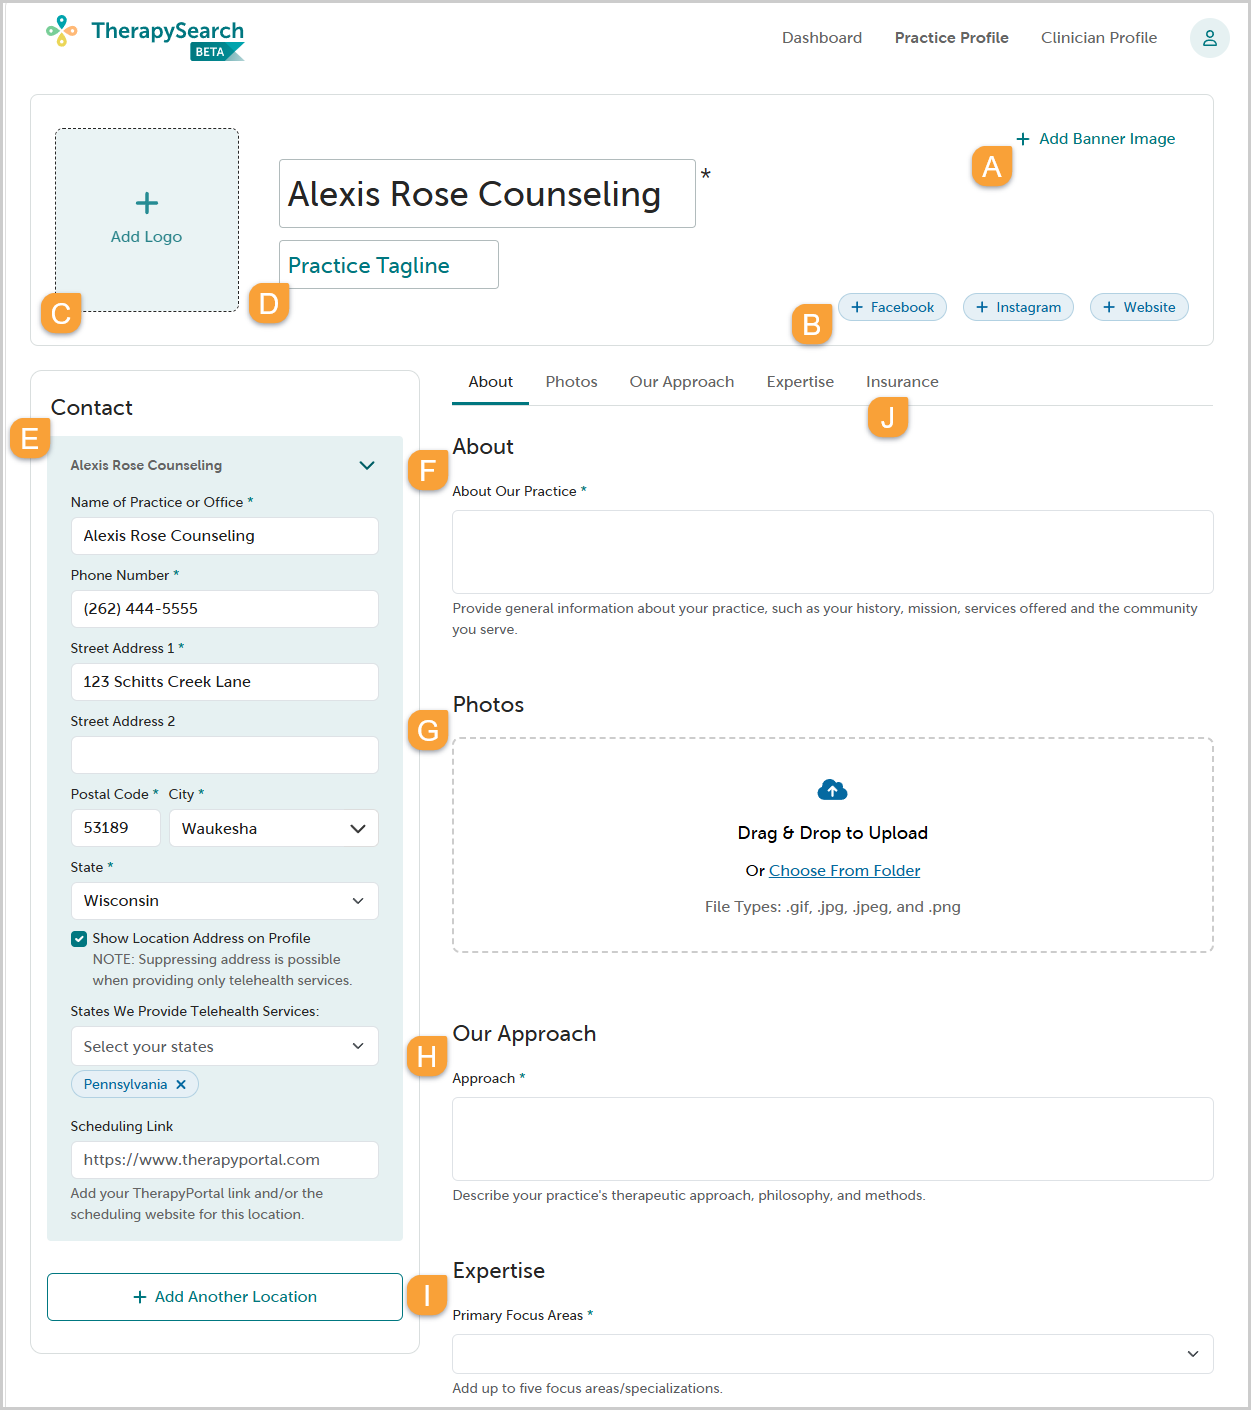
Task: Uncheck Show Location Address on Profile
Action: [x=79, y=938]
